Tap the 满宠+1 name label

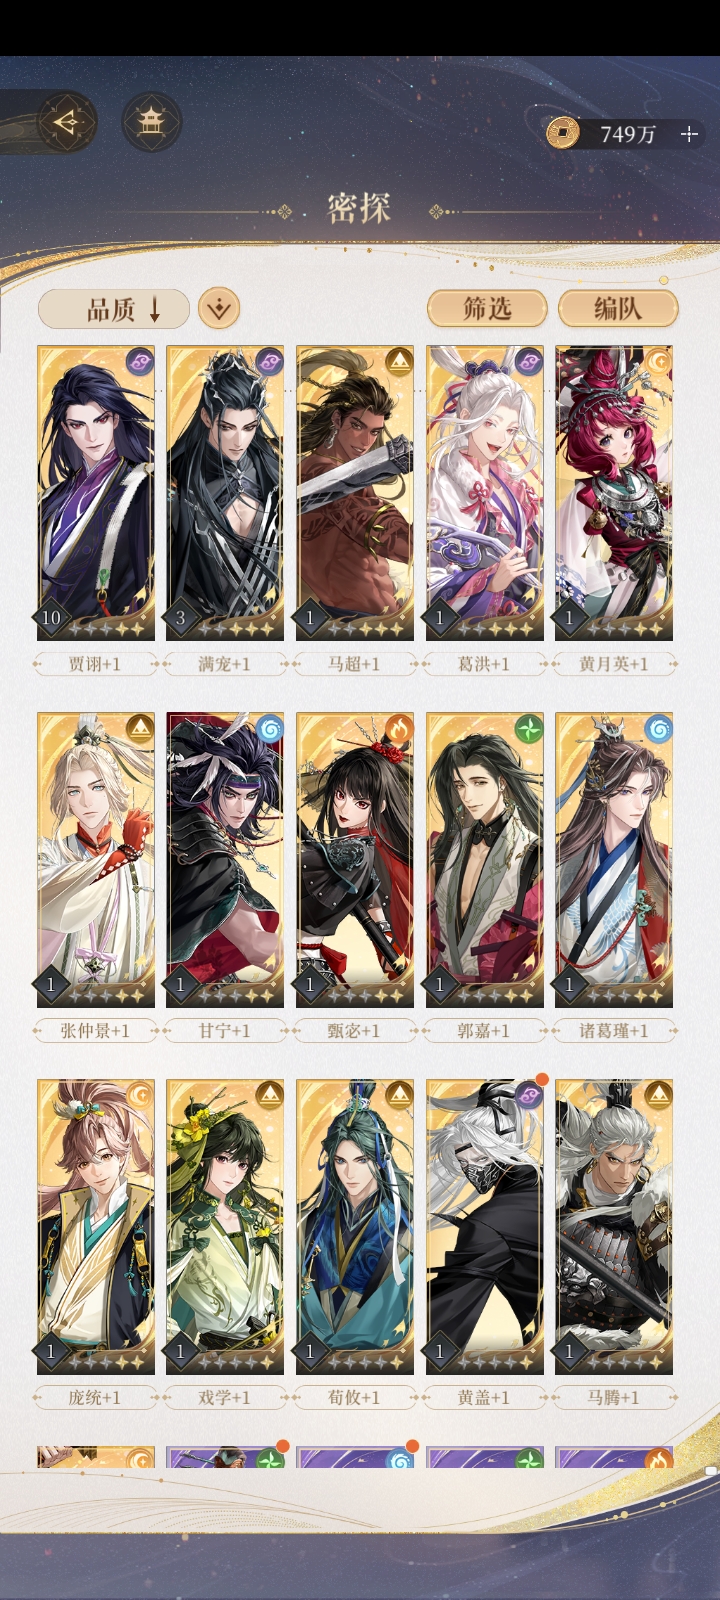[x=224, y=663]
